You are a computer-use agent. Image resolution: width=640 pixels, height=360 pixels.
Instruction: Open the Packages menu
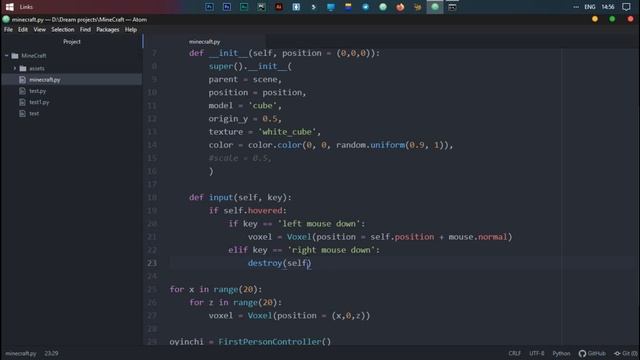(108, 29)
